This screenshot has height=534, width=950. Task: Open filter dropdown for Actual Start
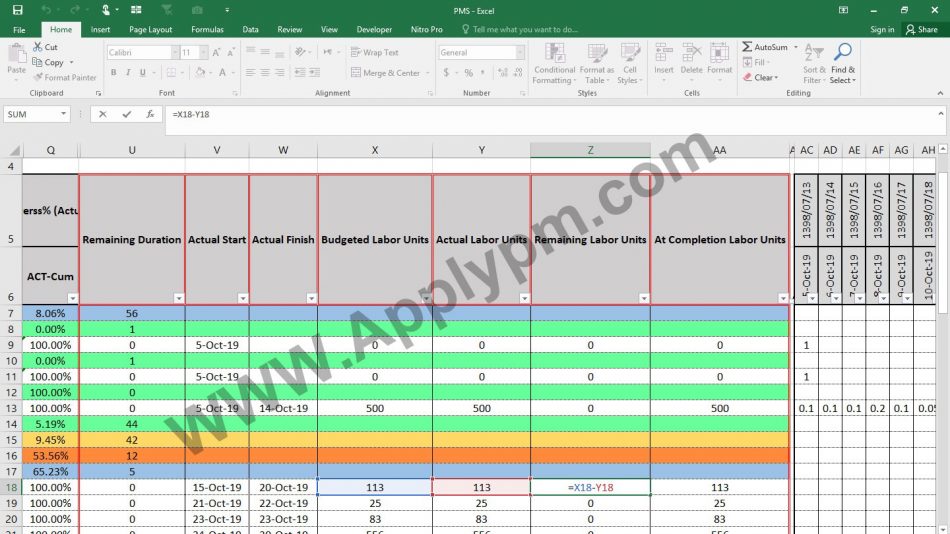point(243,298)
